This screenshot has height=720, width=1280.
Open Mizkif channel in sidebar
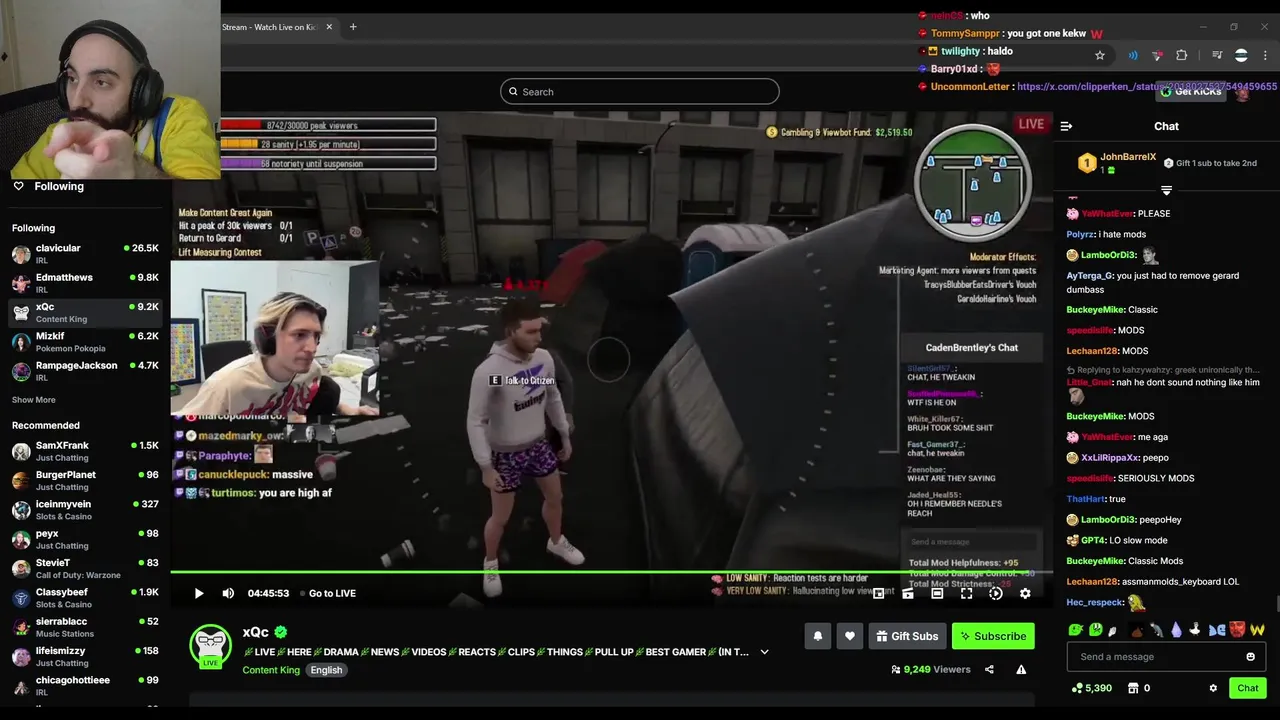[85, 342]
